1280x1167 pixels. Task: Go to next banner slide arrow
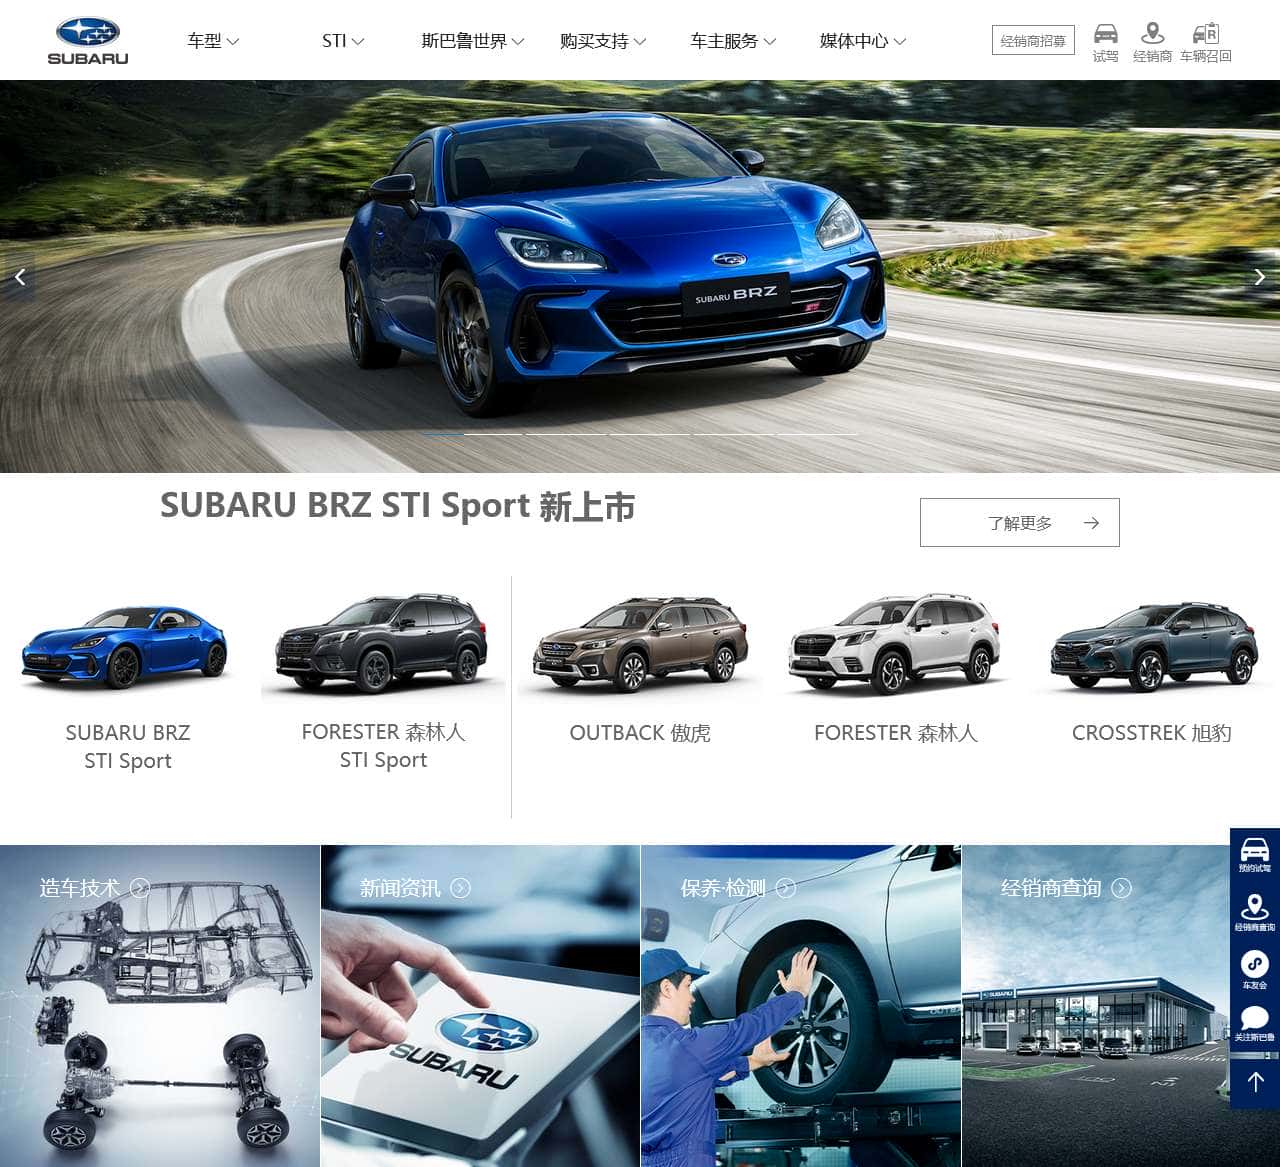pyautogui.click(x=1260, y=277)
